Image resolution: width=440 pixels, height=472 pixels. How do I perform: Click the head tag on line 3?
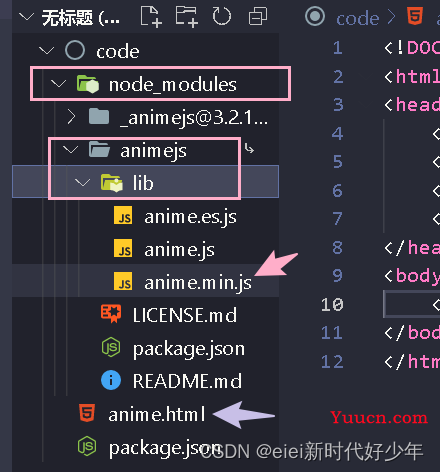[x=418, y=105]
